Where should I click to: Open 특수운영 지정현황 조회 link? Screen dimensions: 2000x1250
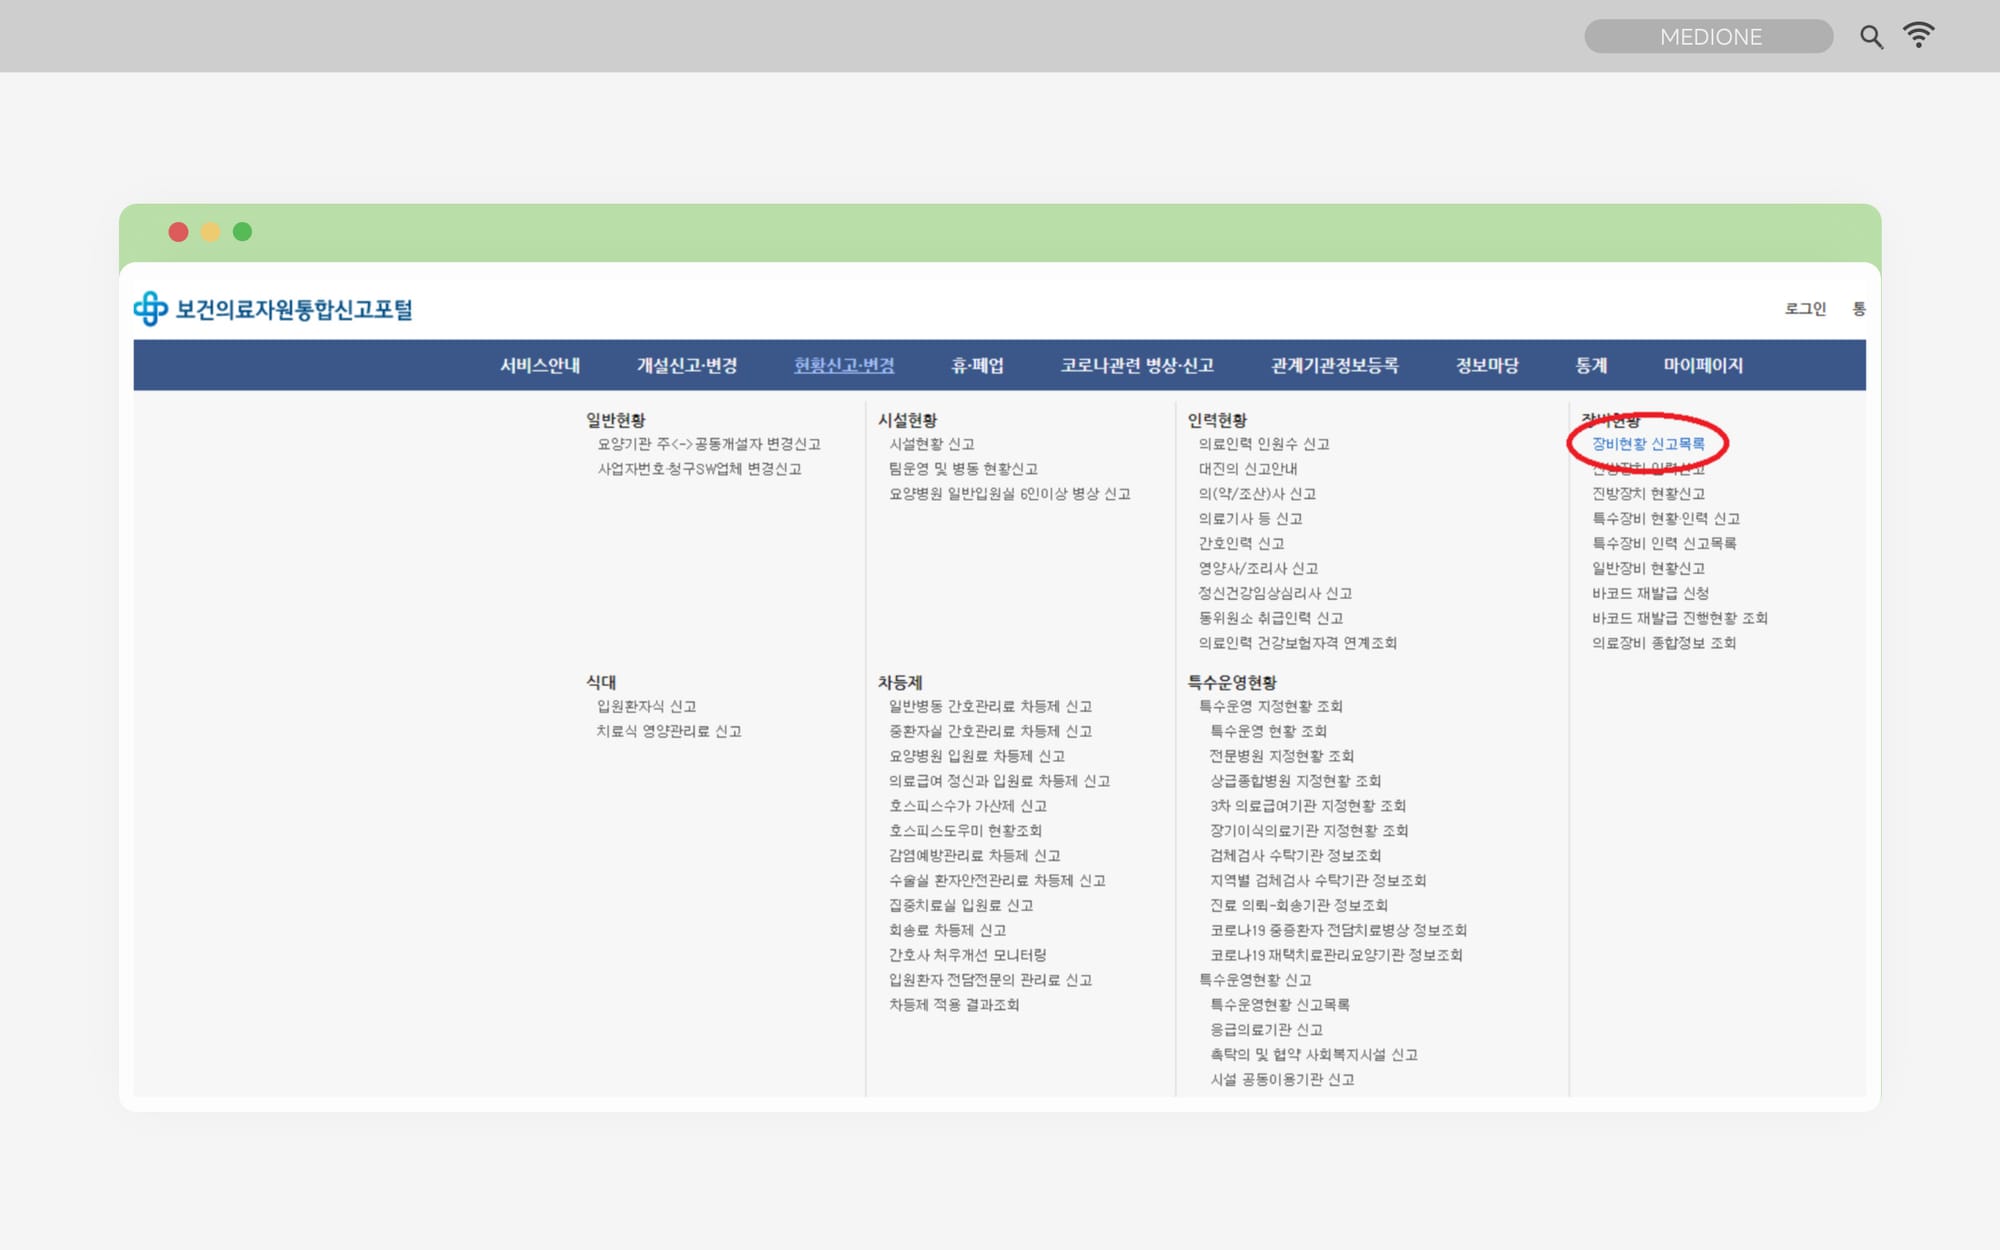tap(1270, 706)
